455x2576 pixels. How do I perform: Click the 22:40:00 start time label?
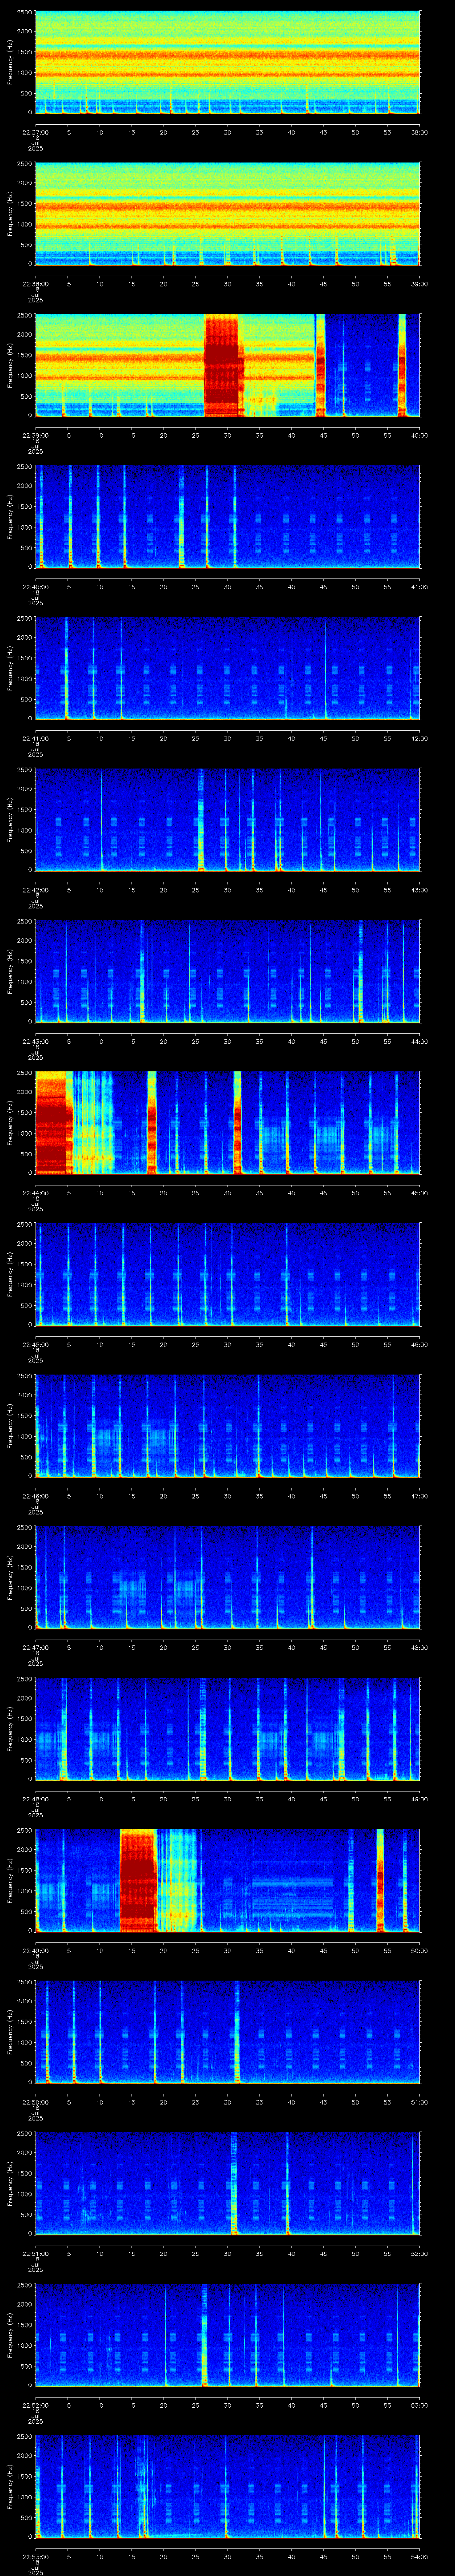35,586
